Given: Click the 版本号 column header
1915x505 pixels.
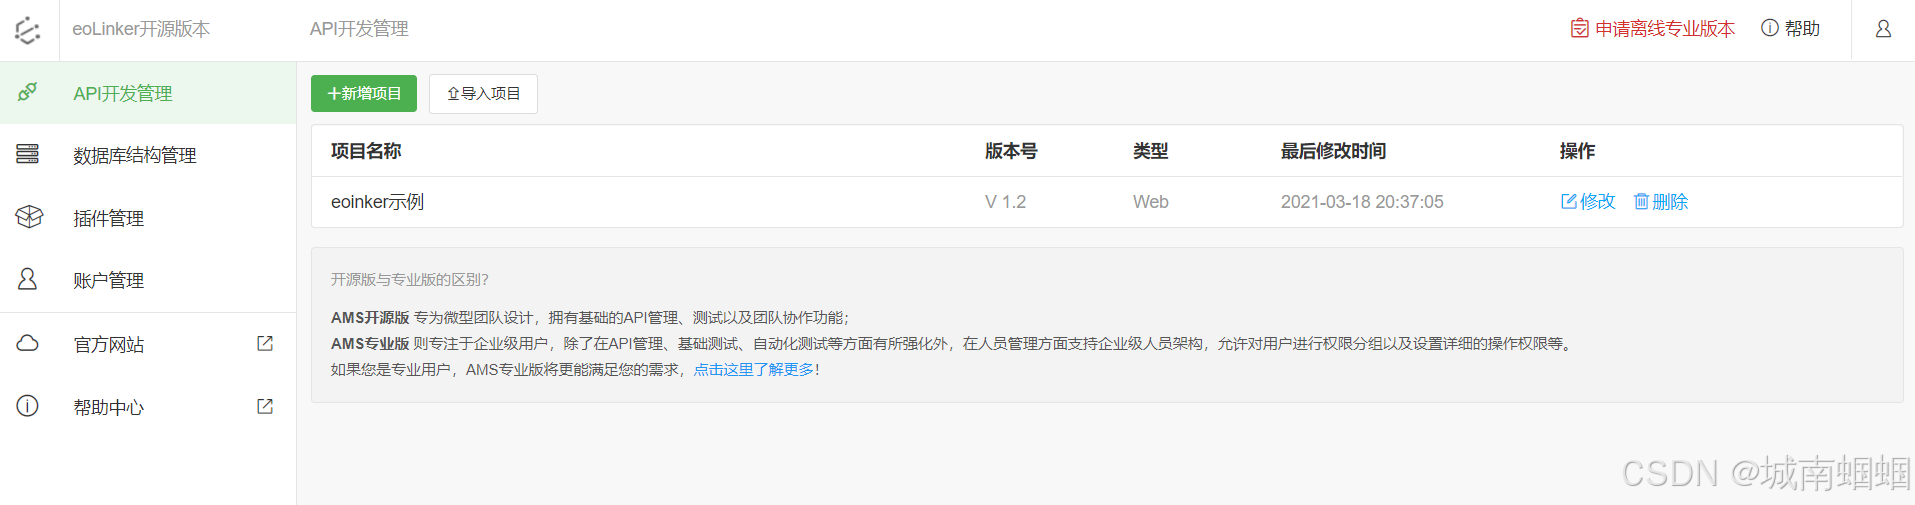Looking at the screenshot, I should point(1011,151).
